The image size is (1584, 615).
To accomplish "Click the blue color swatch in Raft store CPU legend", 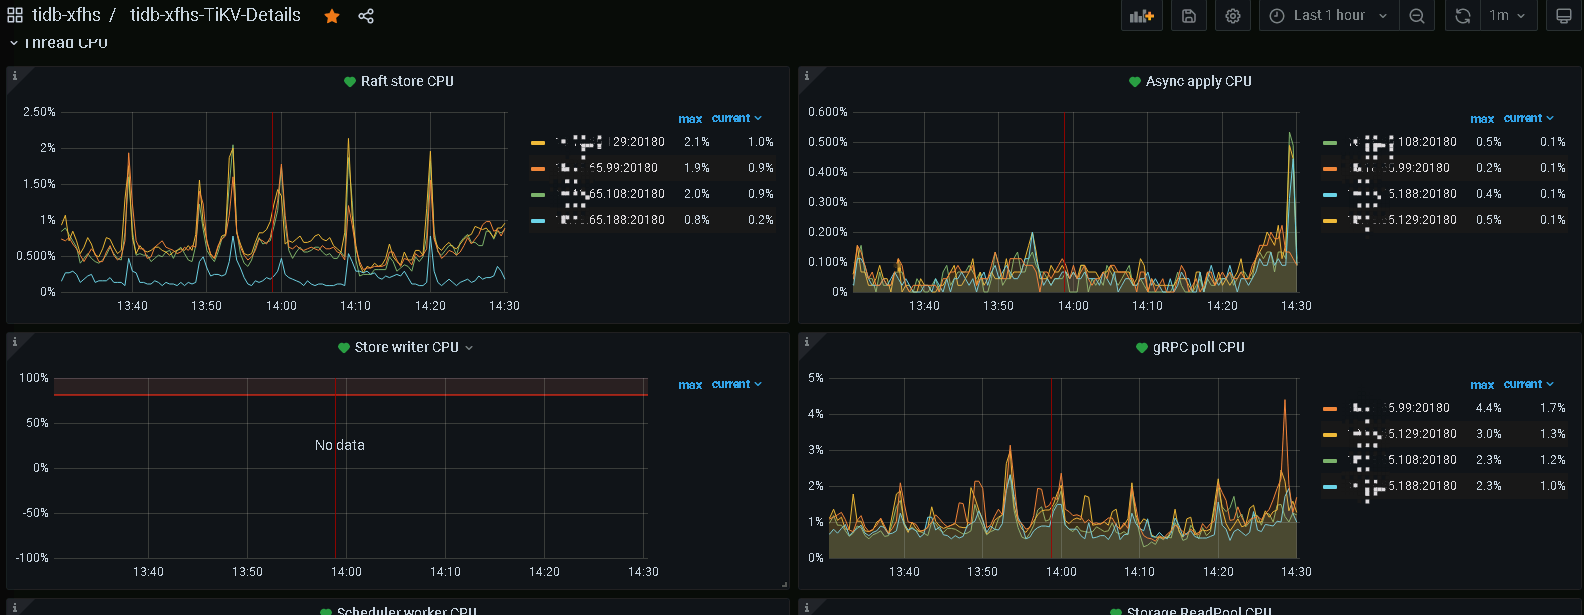I will click(538, 220).
